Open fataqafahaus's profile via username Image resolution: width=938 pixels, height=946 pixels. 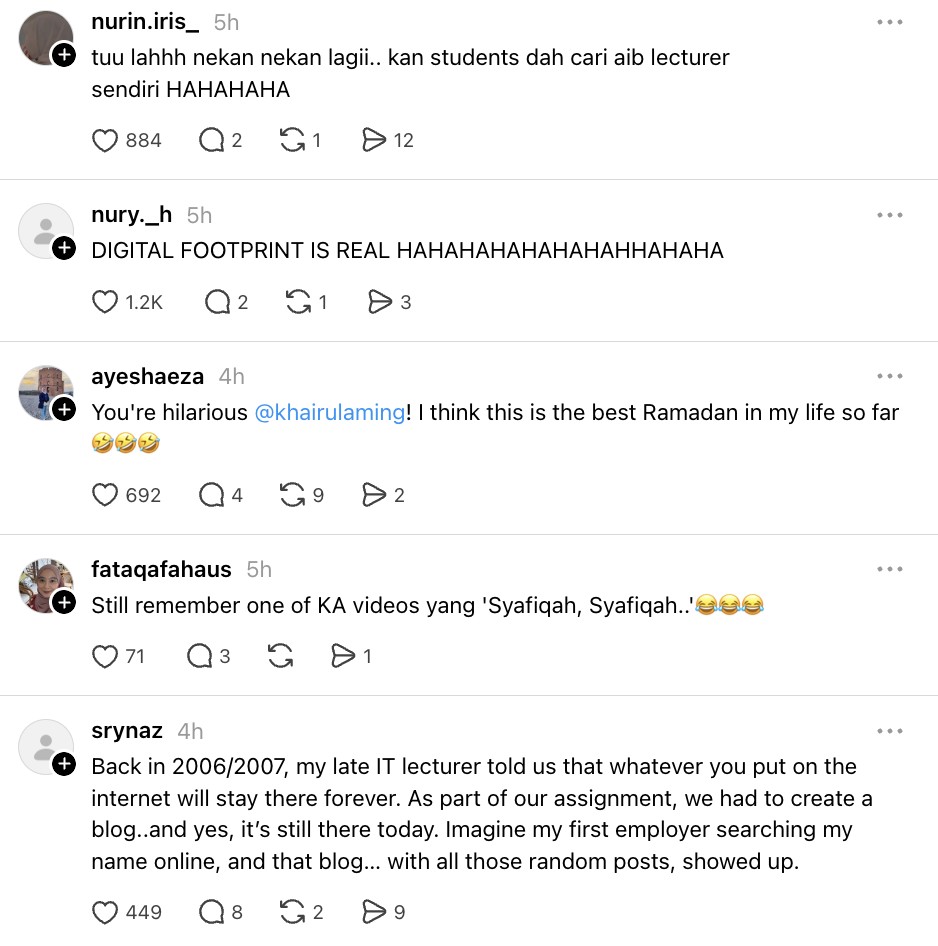161,569
